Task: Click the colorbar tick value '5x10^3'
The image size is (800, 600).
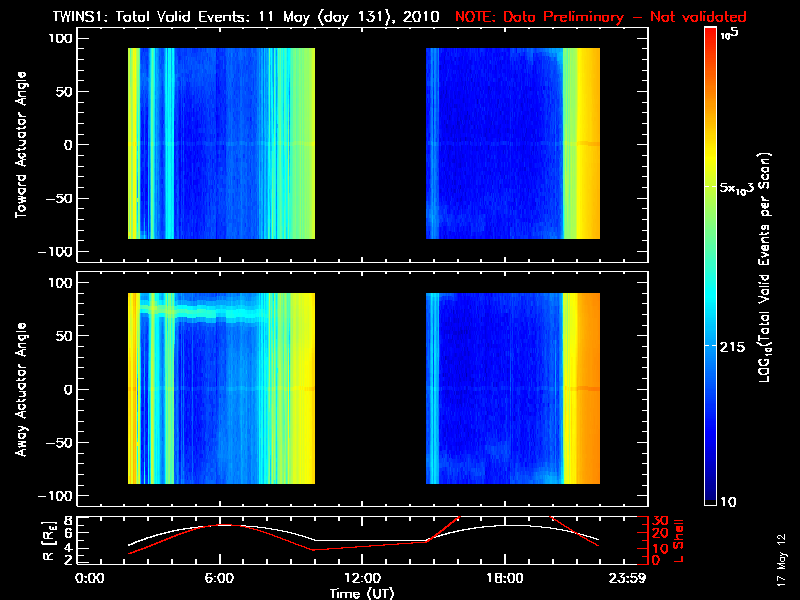Action: click(737, 188)
